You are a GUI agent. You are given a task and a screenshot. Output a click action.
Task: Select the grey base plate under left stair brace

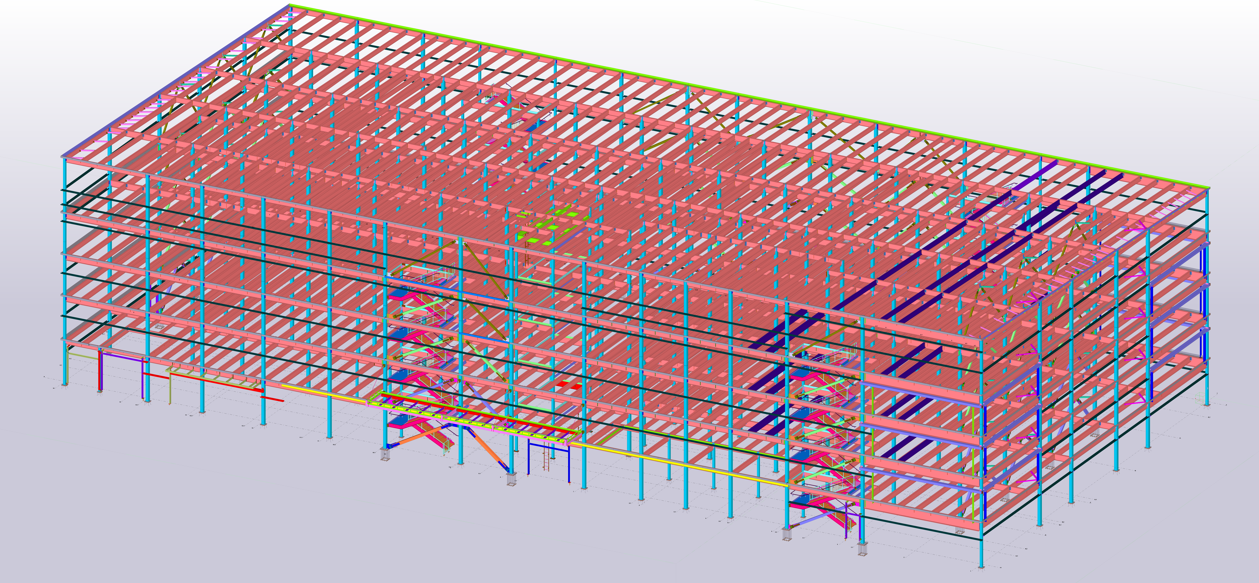click(x=384, y=455)
